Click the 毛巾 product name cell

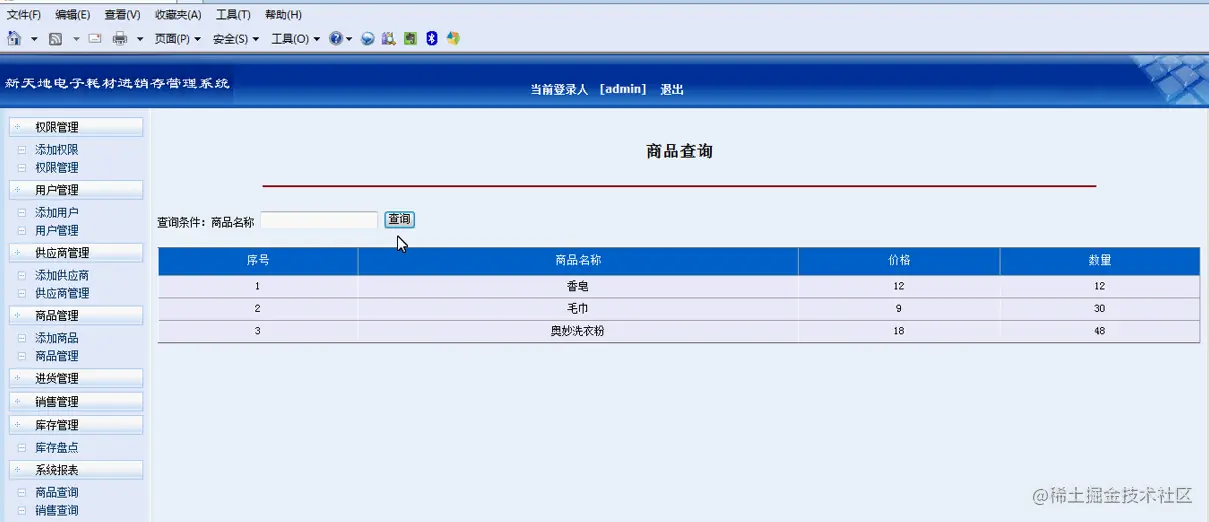coord(578,309)
